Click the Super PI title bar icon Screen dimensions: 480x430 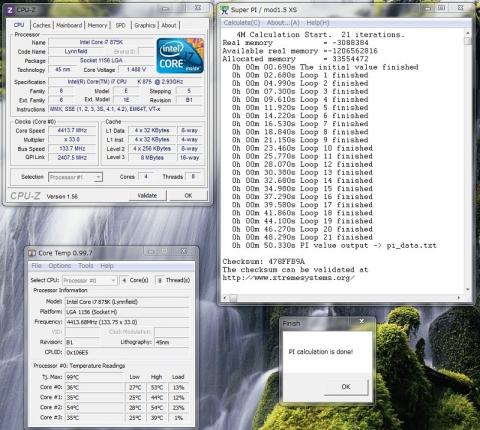pyautogui.click(x=225, y=10)
